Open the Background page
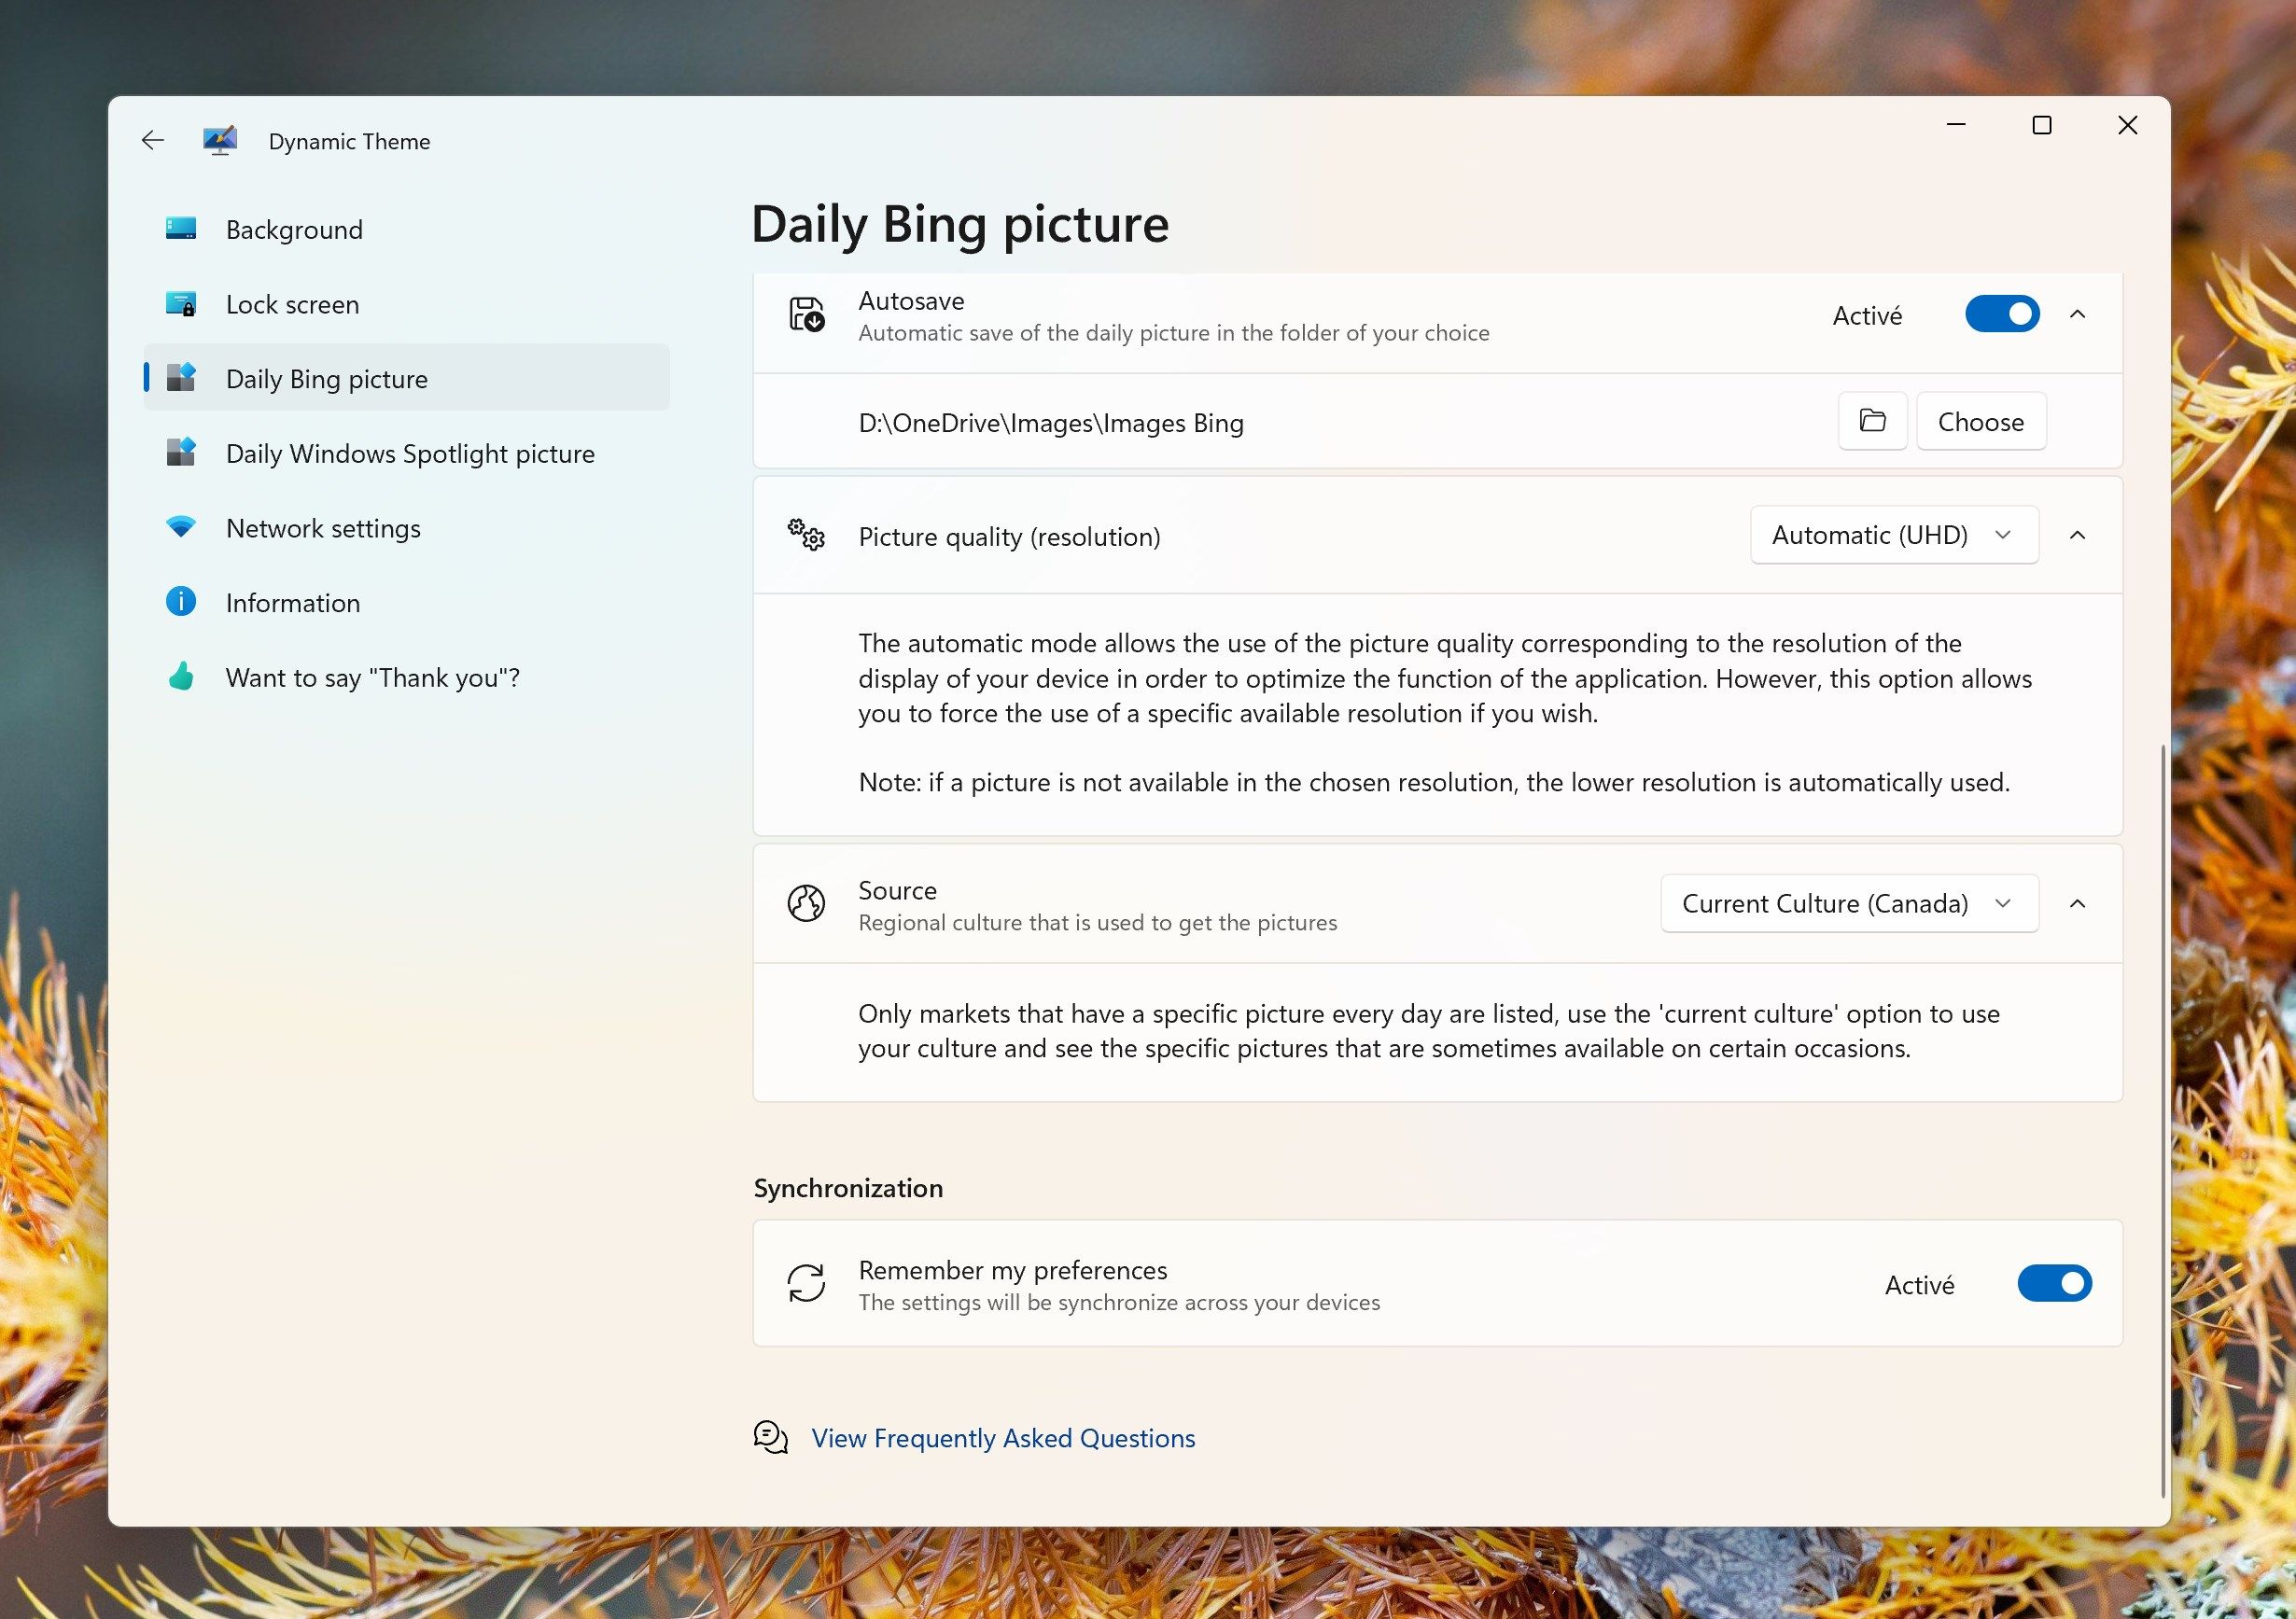This screenshot has height=1619, width=2296. pyautogui.click(x=407, y=229)
